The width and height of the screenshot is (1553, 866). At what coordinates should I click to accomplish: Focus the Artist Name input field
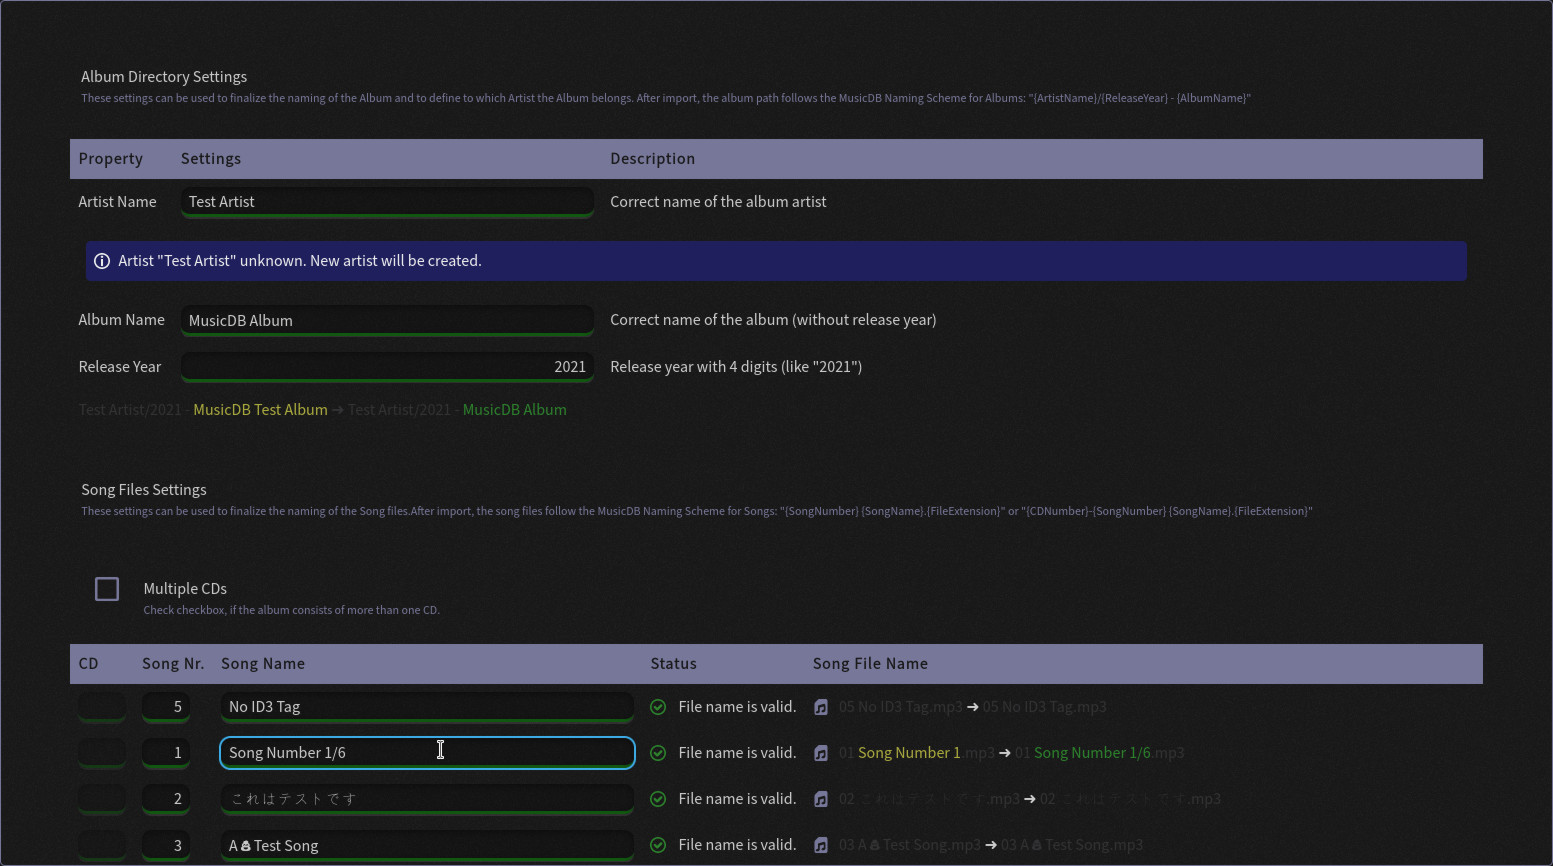pos(387,202)
